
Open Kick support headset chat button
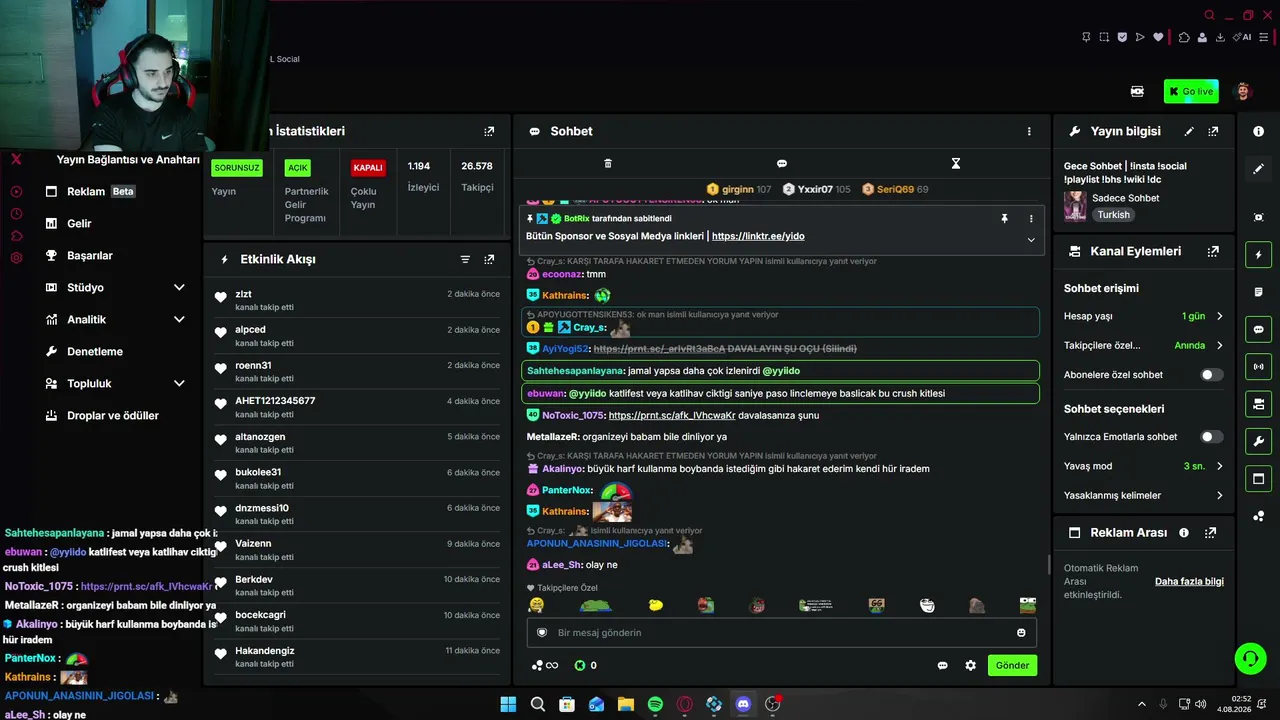click(1250, 658)
